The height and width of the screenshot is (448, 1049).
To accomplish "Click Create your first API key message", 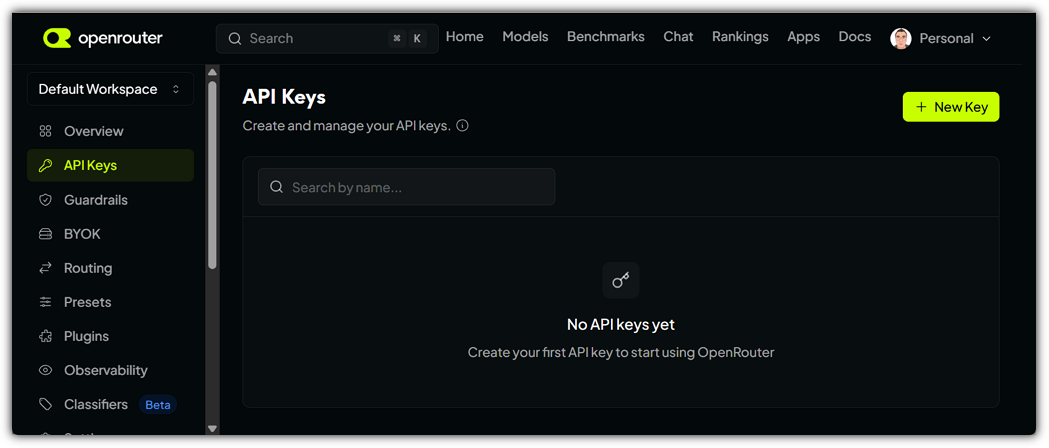I will [x=621, y=352].
